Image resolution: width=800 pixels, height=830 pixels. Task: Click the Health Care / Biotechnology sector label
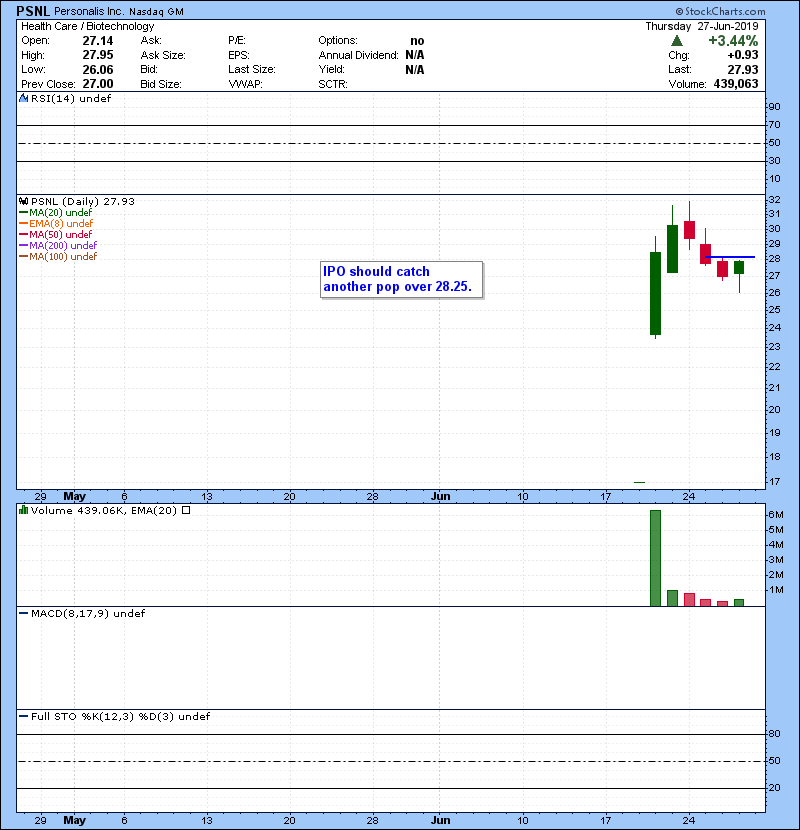coord(87,26)
